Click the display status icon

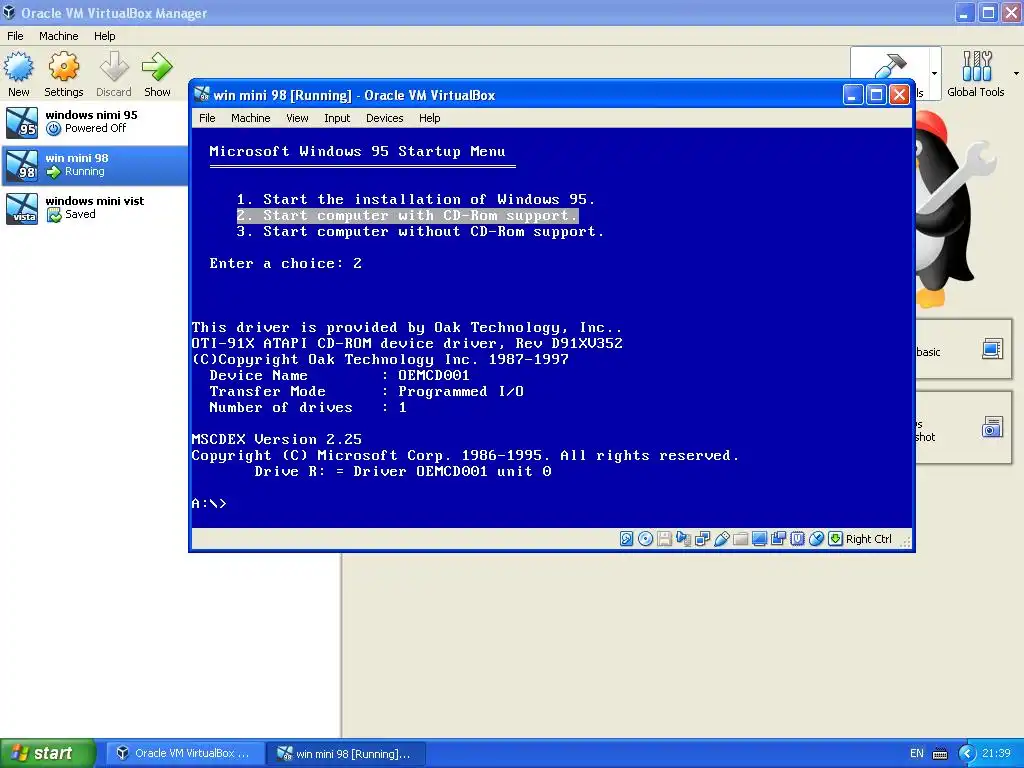tap(759, 539)
